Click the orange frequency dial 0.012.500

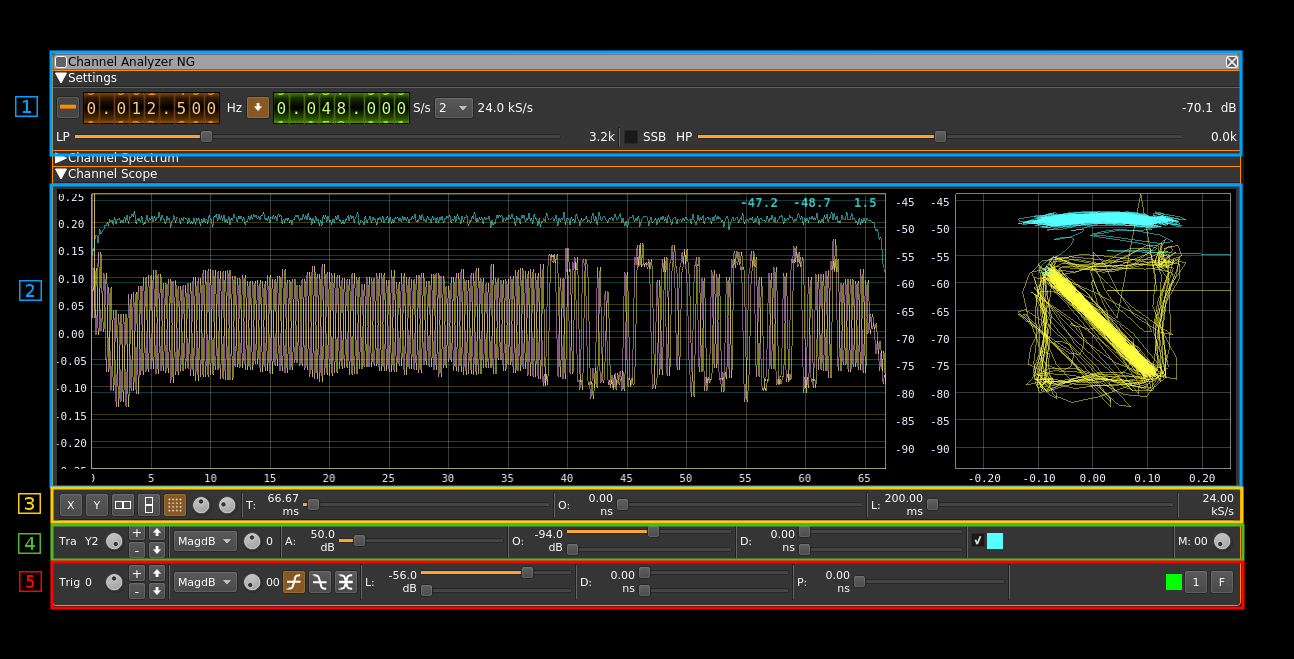coord(151,108)
